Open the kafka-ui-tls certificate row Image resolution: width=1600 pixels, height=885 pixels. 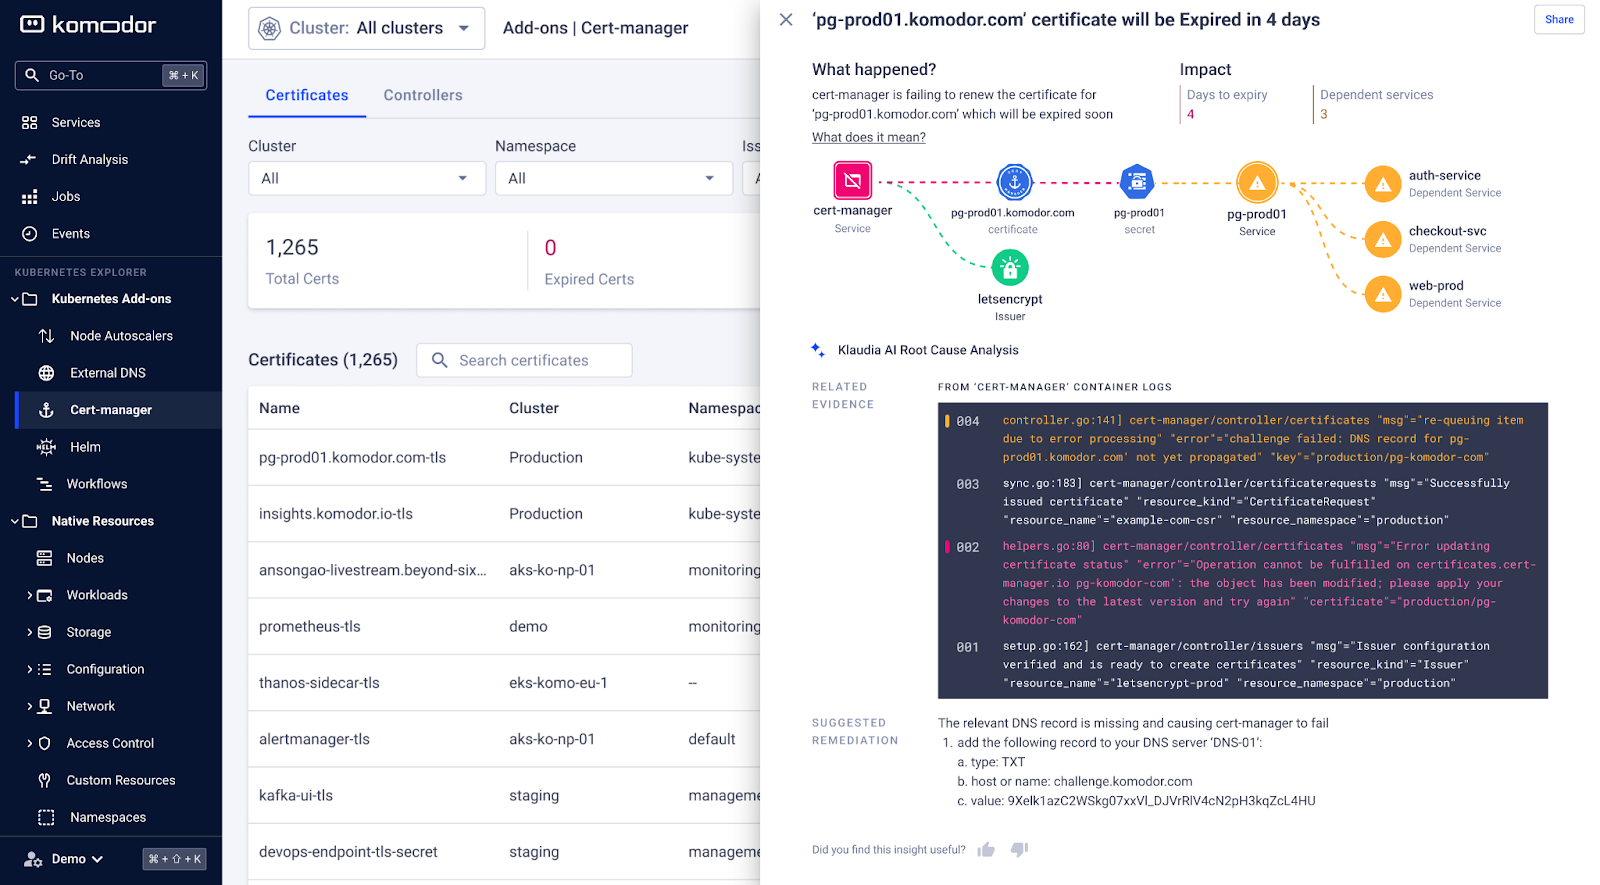504,796
